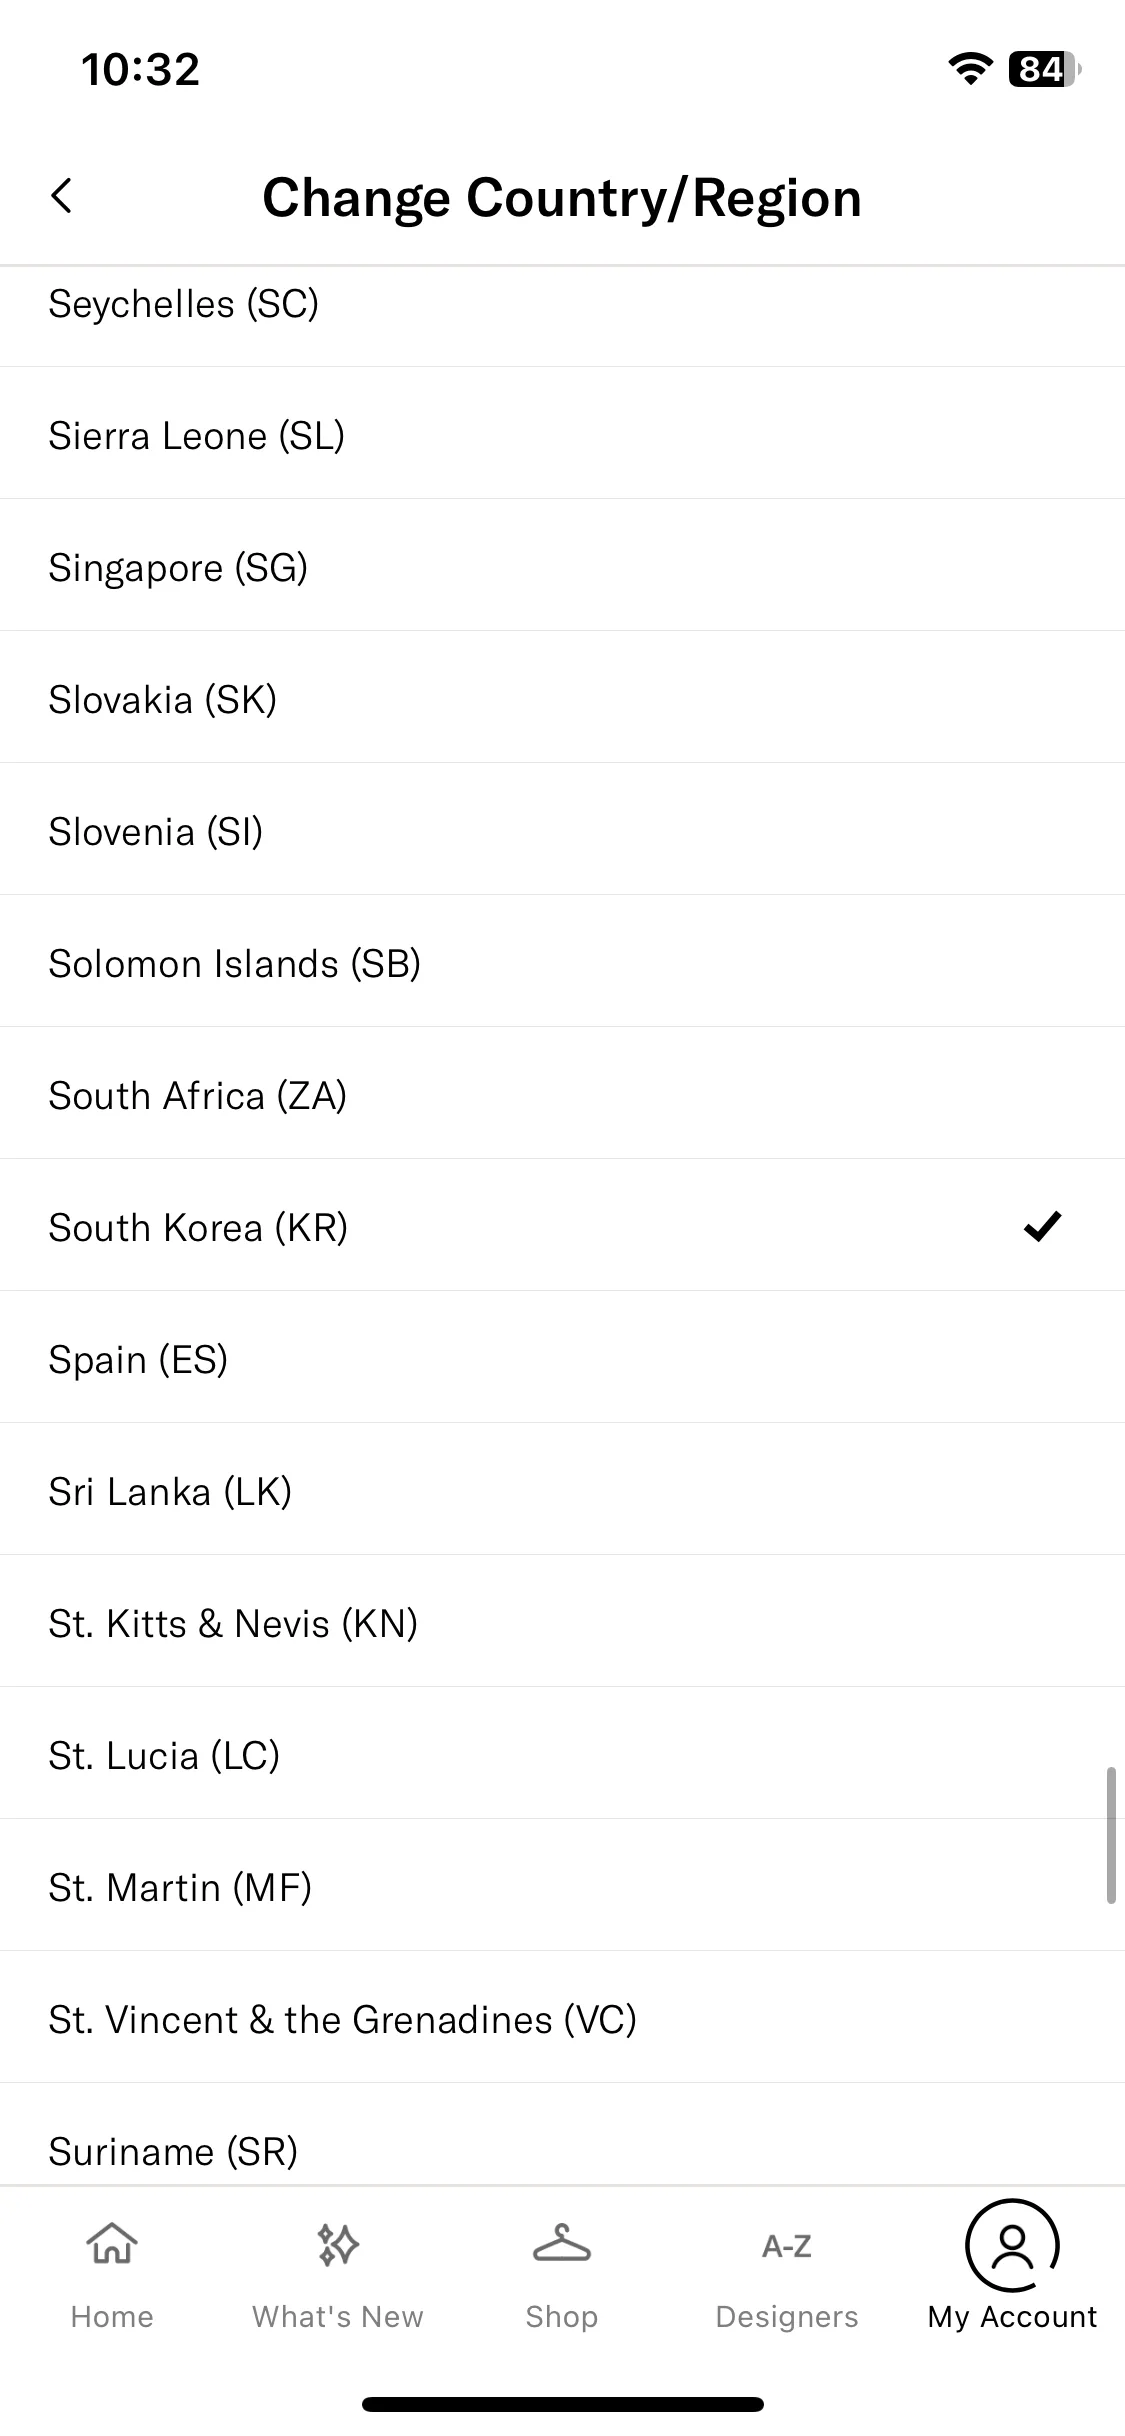1125x2436 pixels.
Task: Open What's New sparkle icon
Action: [x=338, y=2244]
